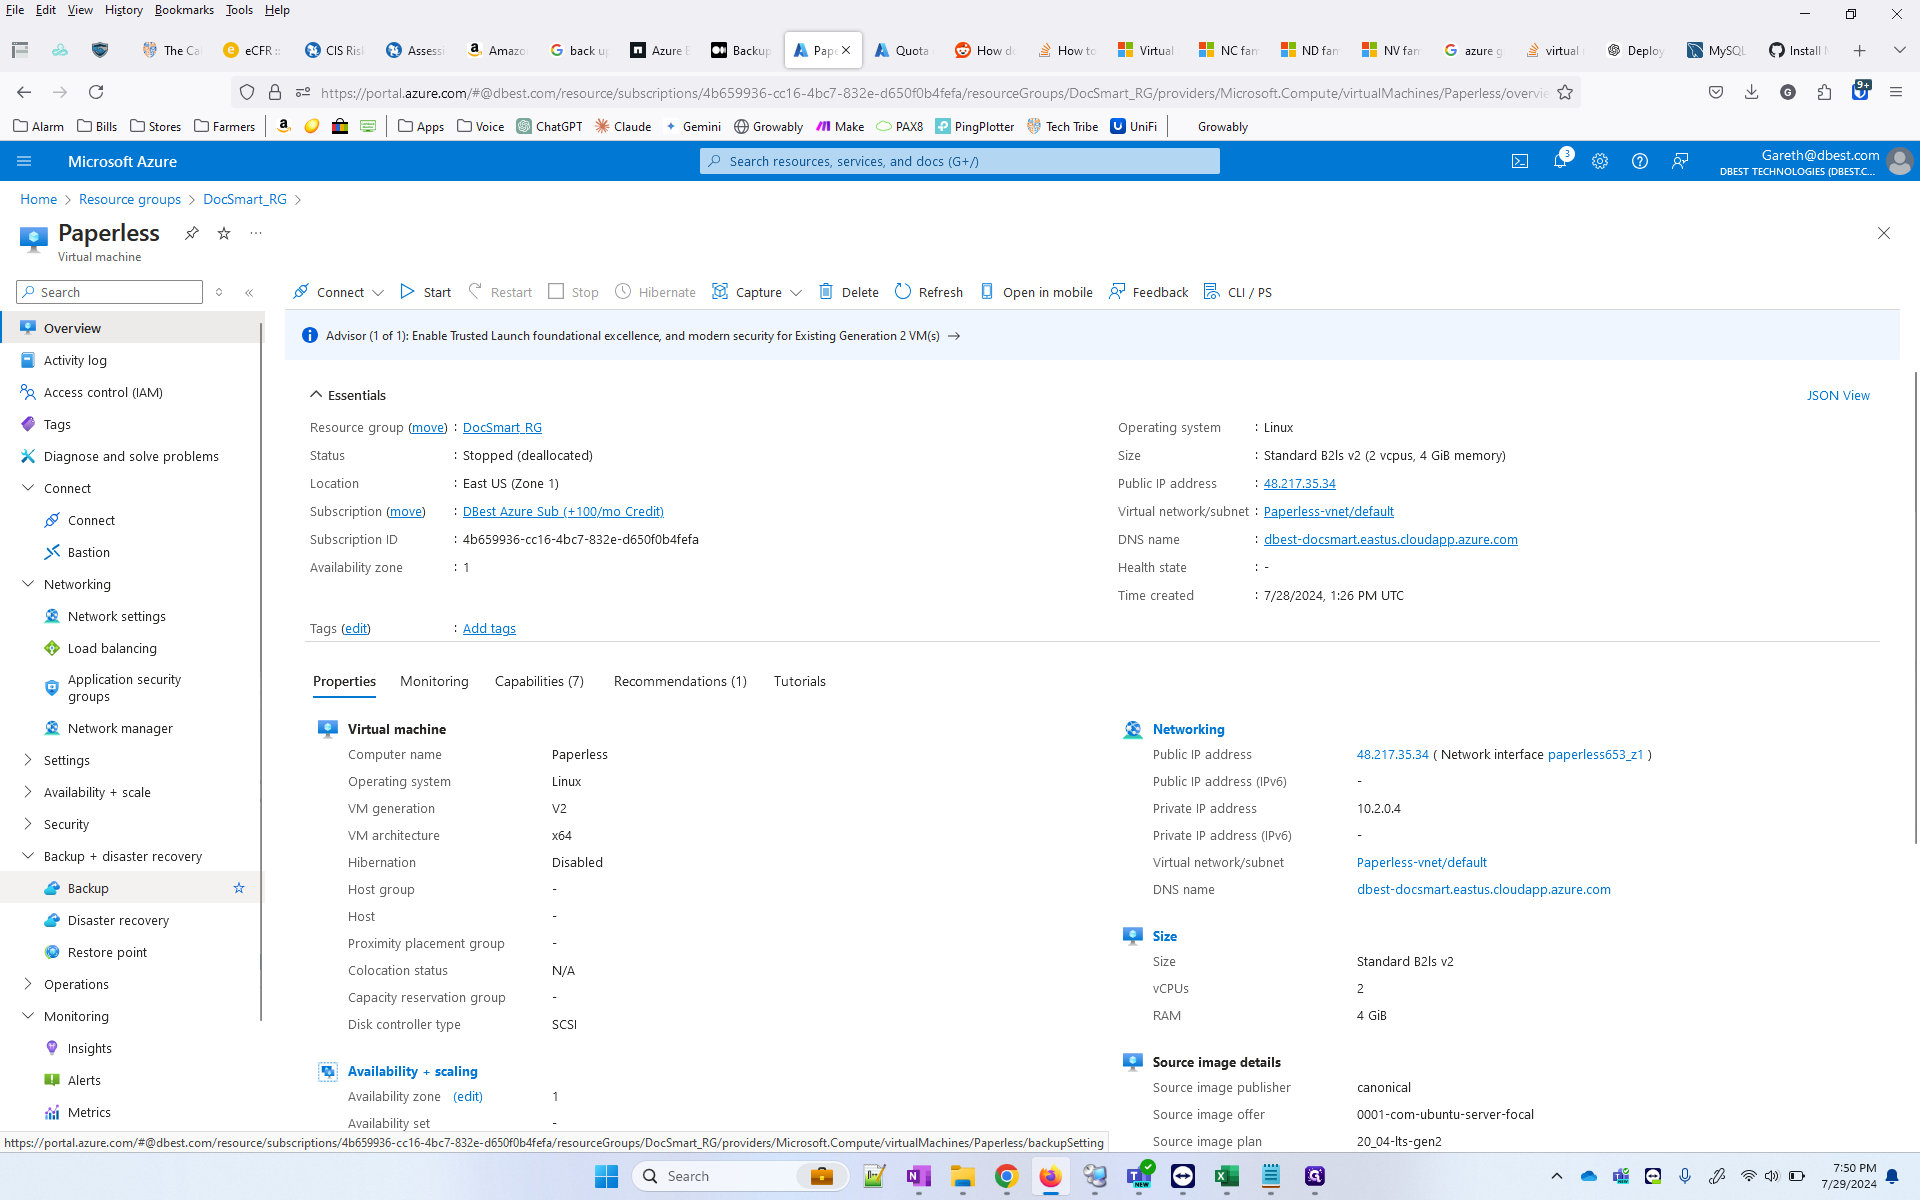The height and width of the screenshot is (1200, 1920).
Task: Click Add tags link
Action: tap(489, 628)
